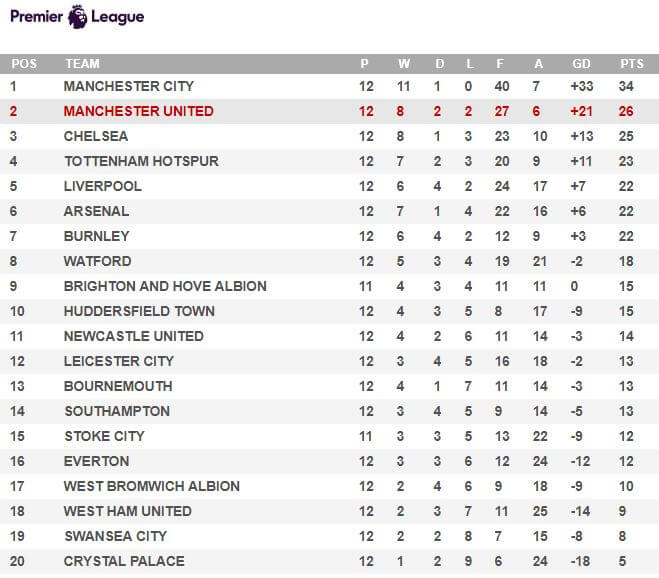Select the GD column header

(x=581, y=64)
